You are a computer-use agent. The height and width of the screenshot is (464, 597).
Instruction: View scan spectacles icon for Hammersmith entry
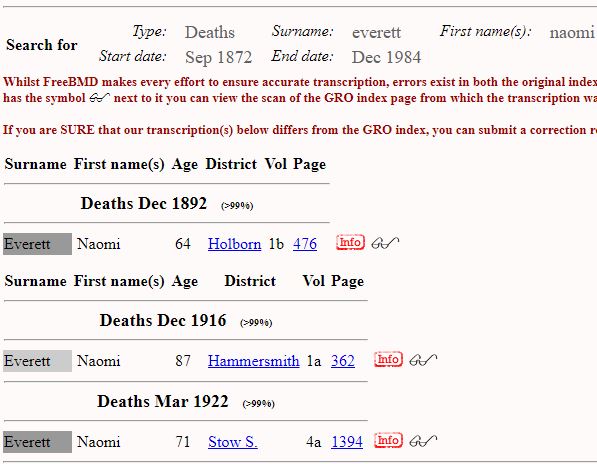click(423, 360)
